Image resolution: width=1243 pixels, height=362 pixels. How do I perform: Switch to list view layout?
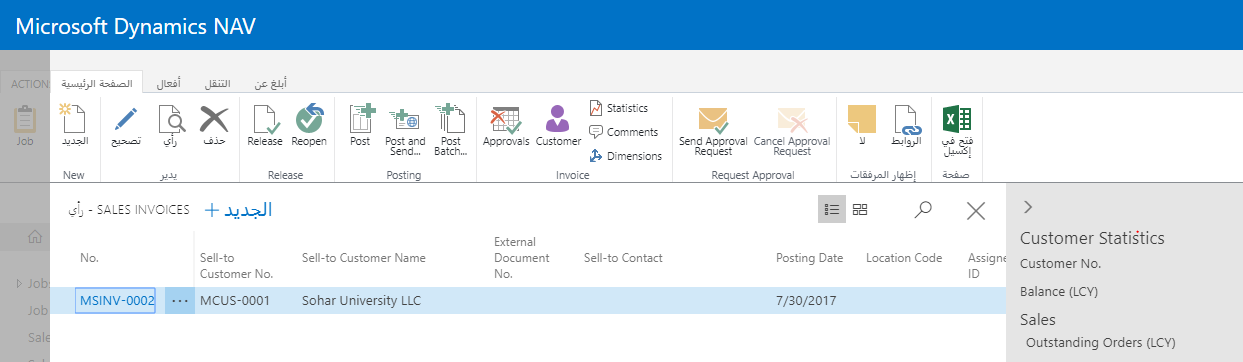pos(831,209)
